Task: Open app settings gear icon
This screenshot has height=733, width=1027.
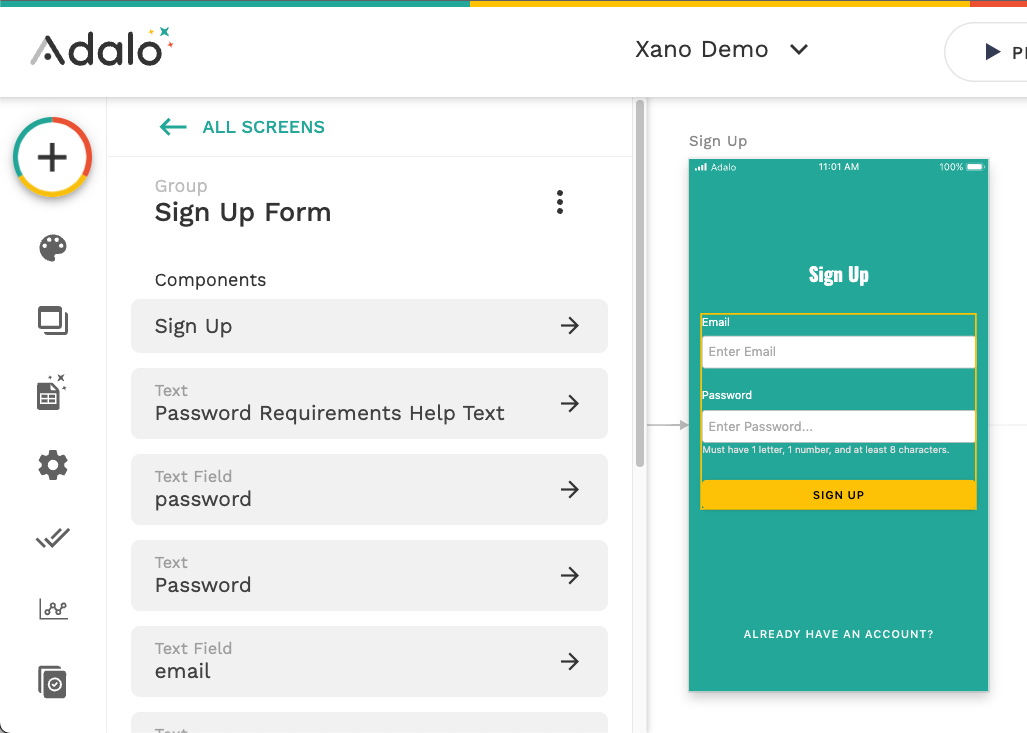Action: coord(52,465)
